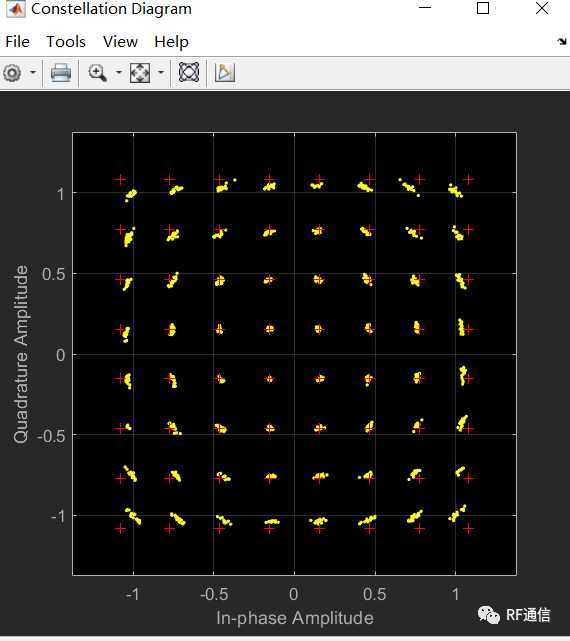Maximize the Constellation Diagram window
Viewport: 570px width, 641px height.
coord(483,8)
